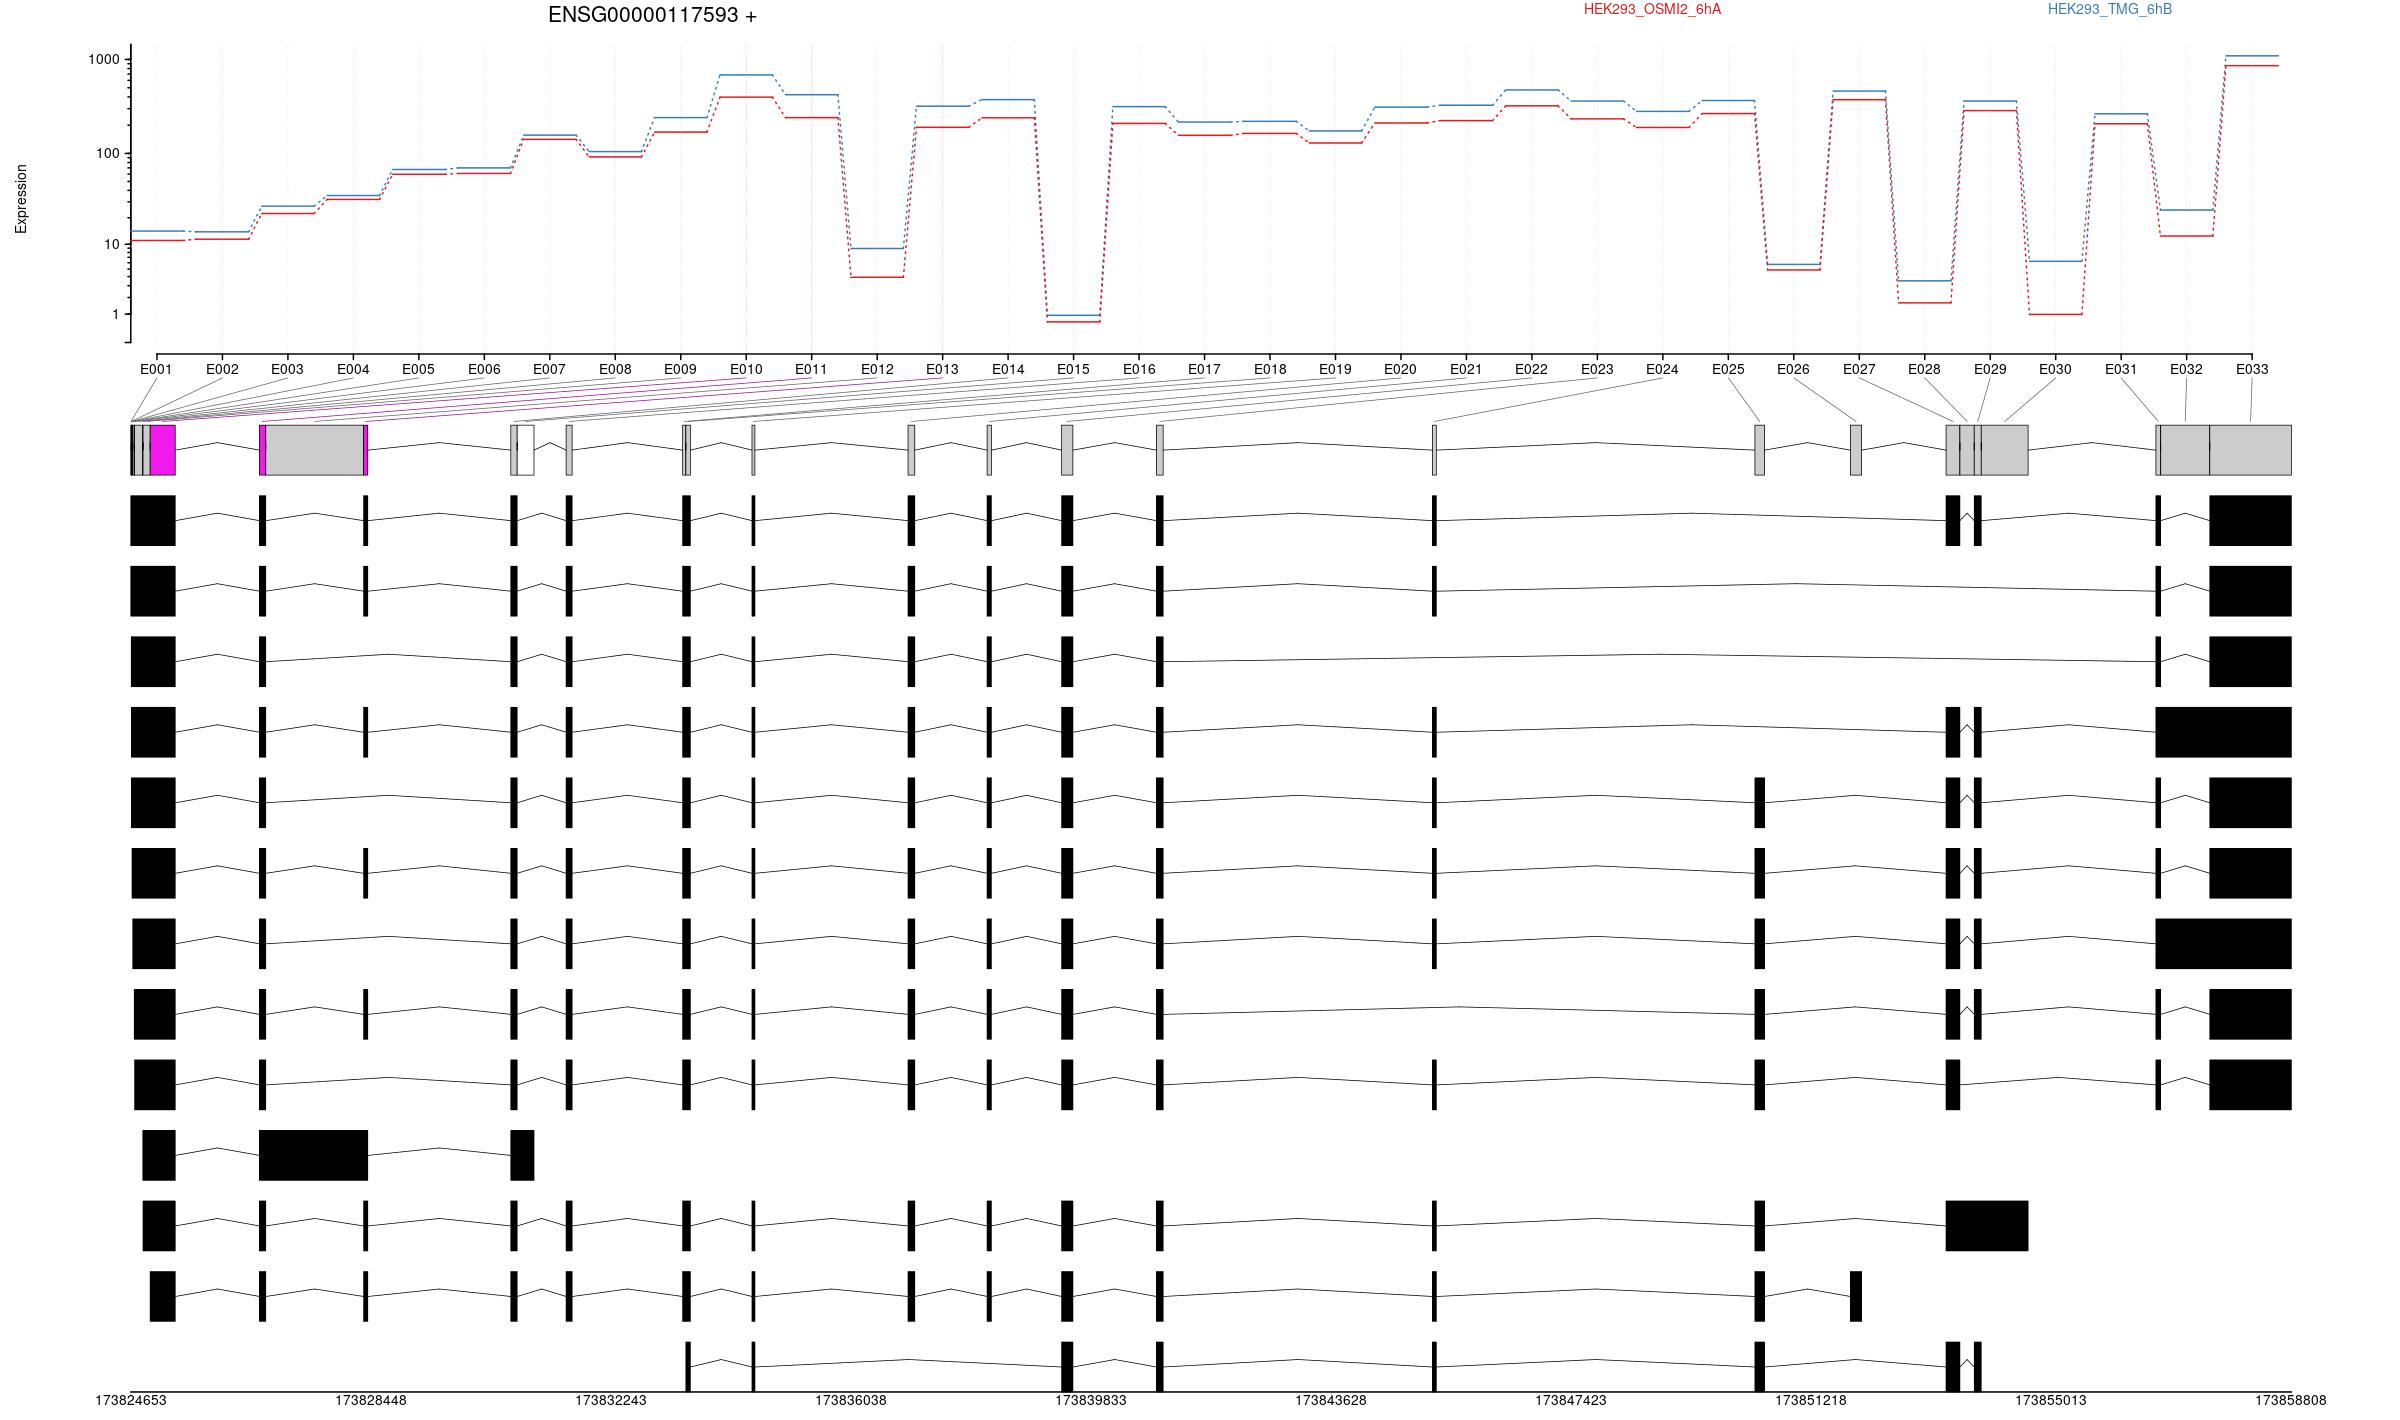The image size is (2400, 1420).
Task: Click exon label E008
Action: click(x=615, y=369)
